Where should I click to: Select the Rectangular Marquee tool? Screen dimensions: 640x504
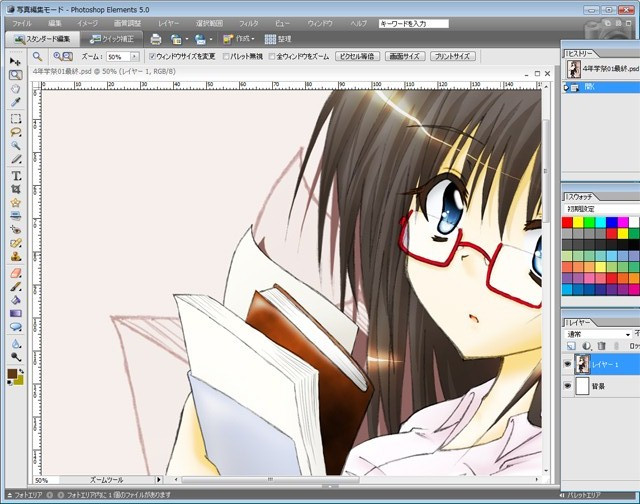pos(16,119)
